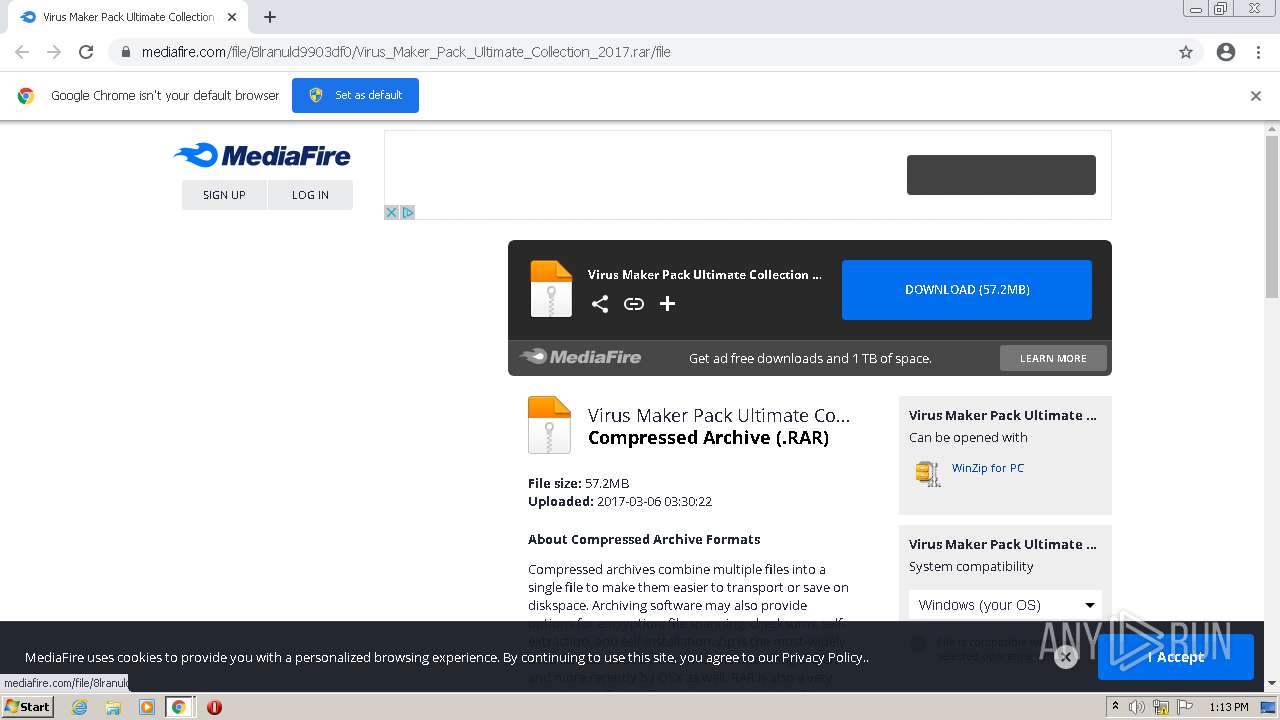Open the Chrome three-dot menu

(x=1258, y=52)
